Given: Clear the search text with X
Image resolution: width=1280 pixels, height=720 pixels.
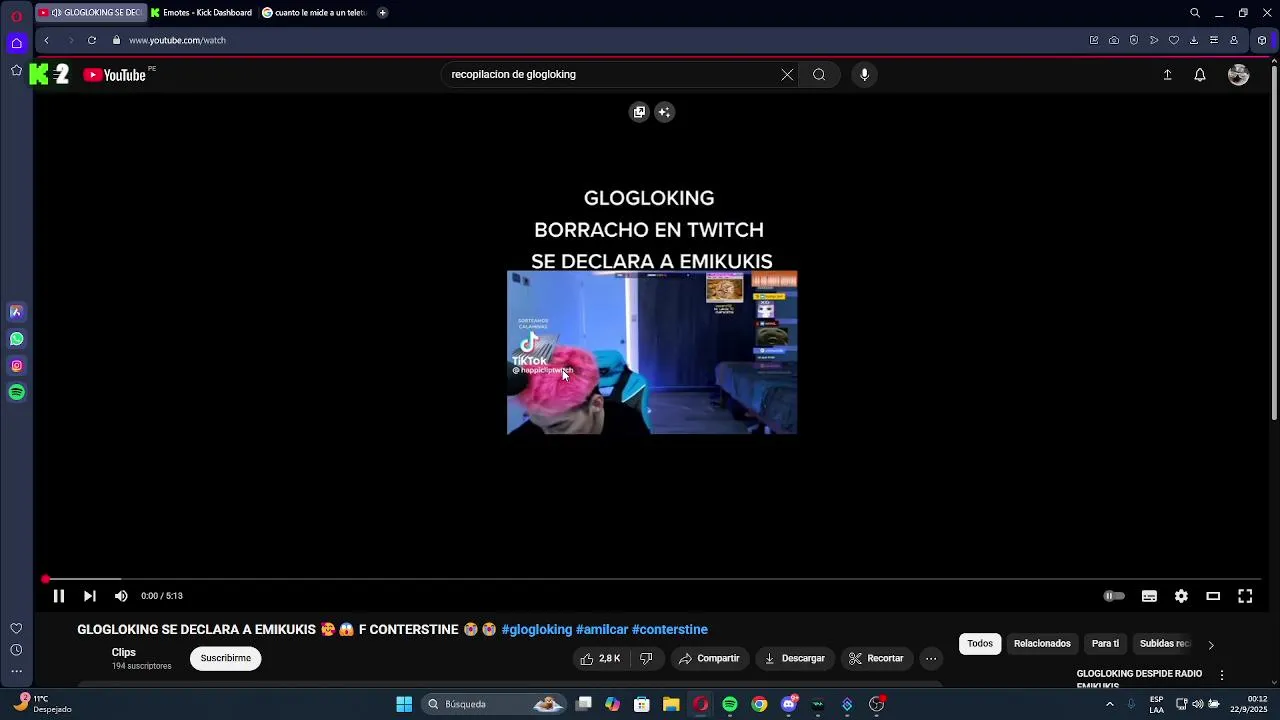Looking at the screenshot, I should (x=787, y=74).
